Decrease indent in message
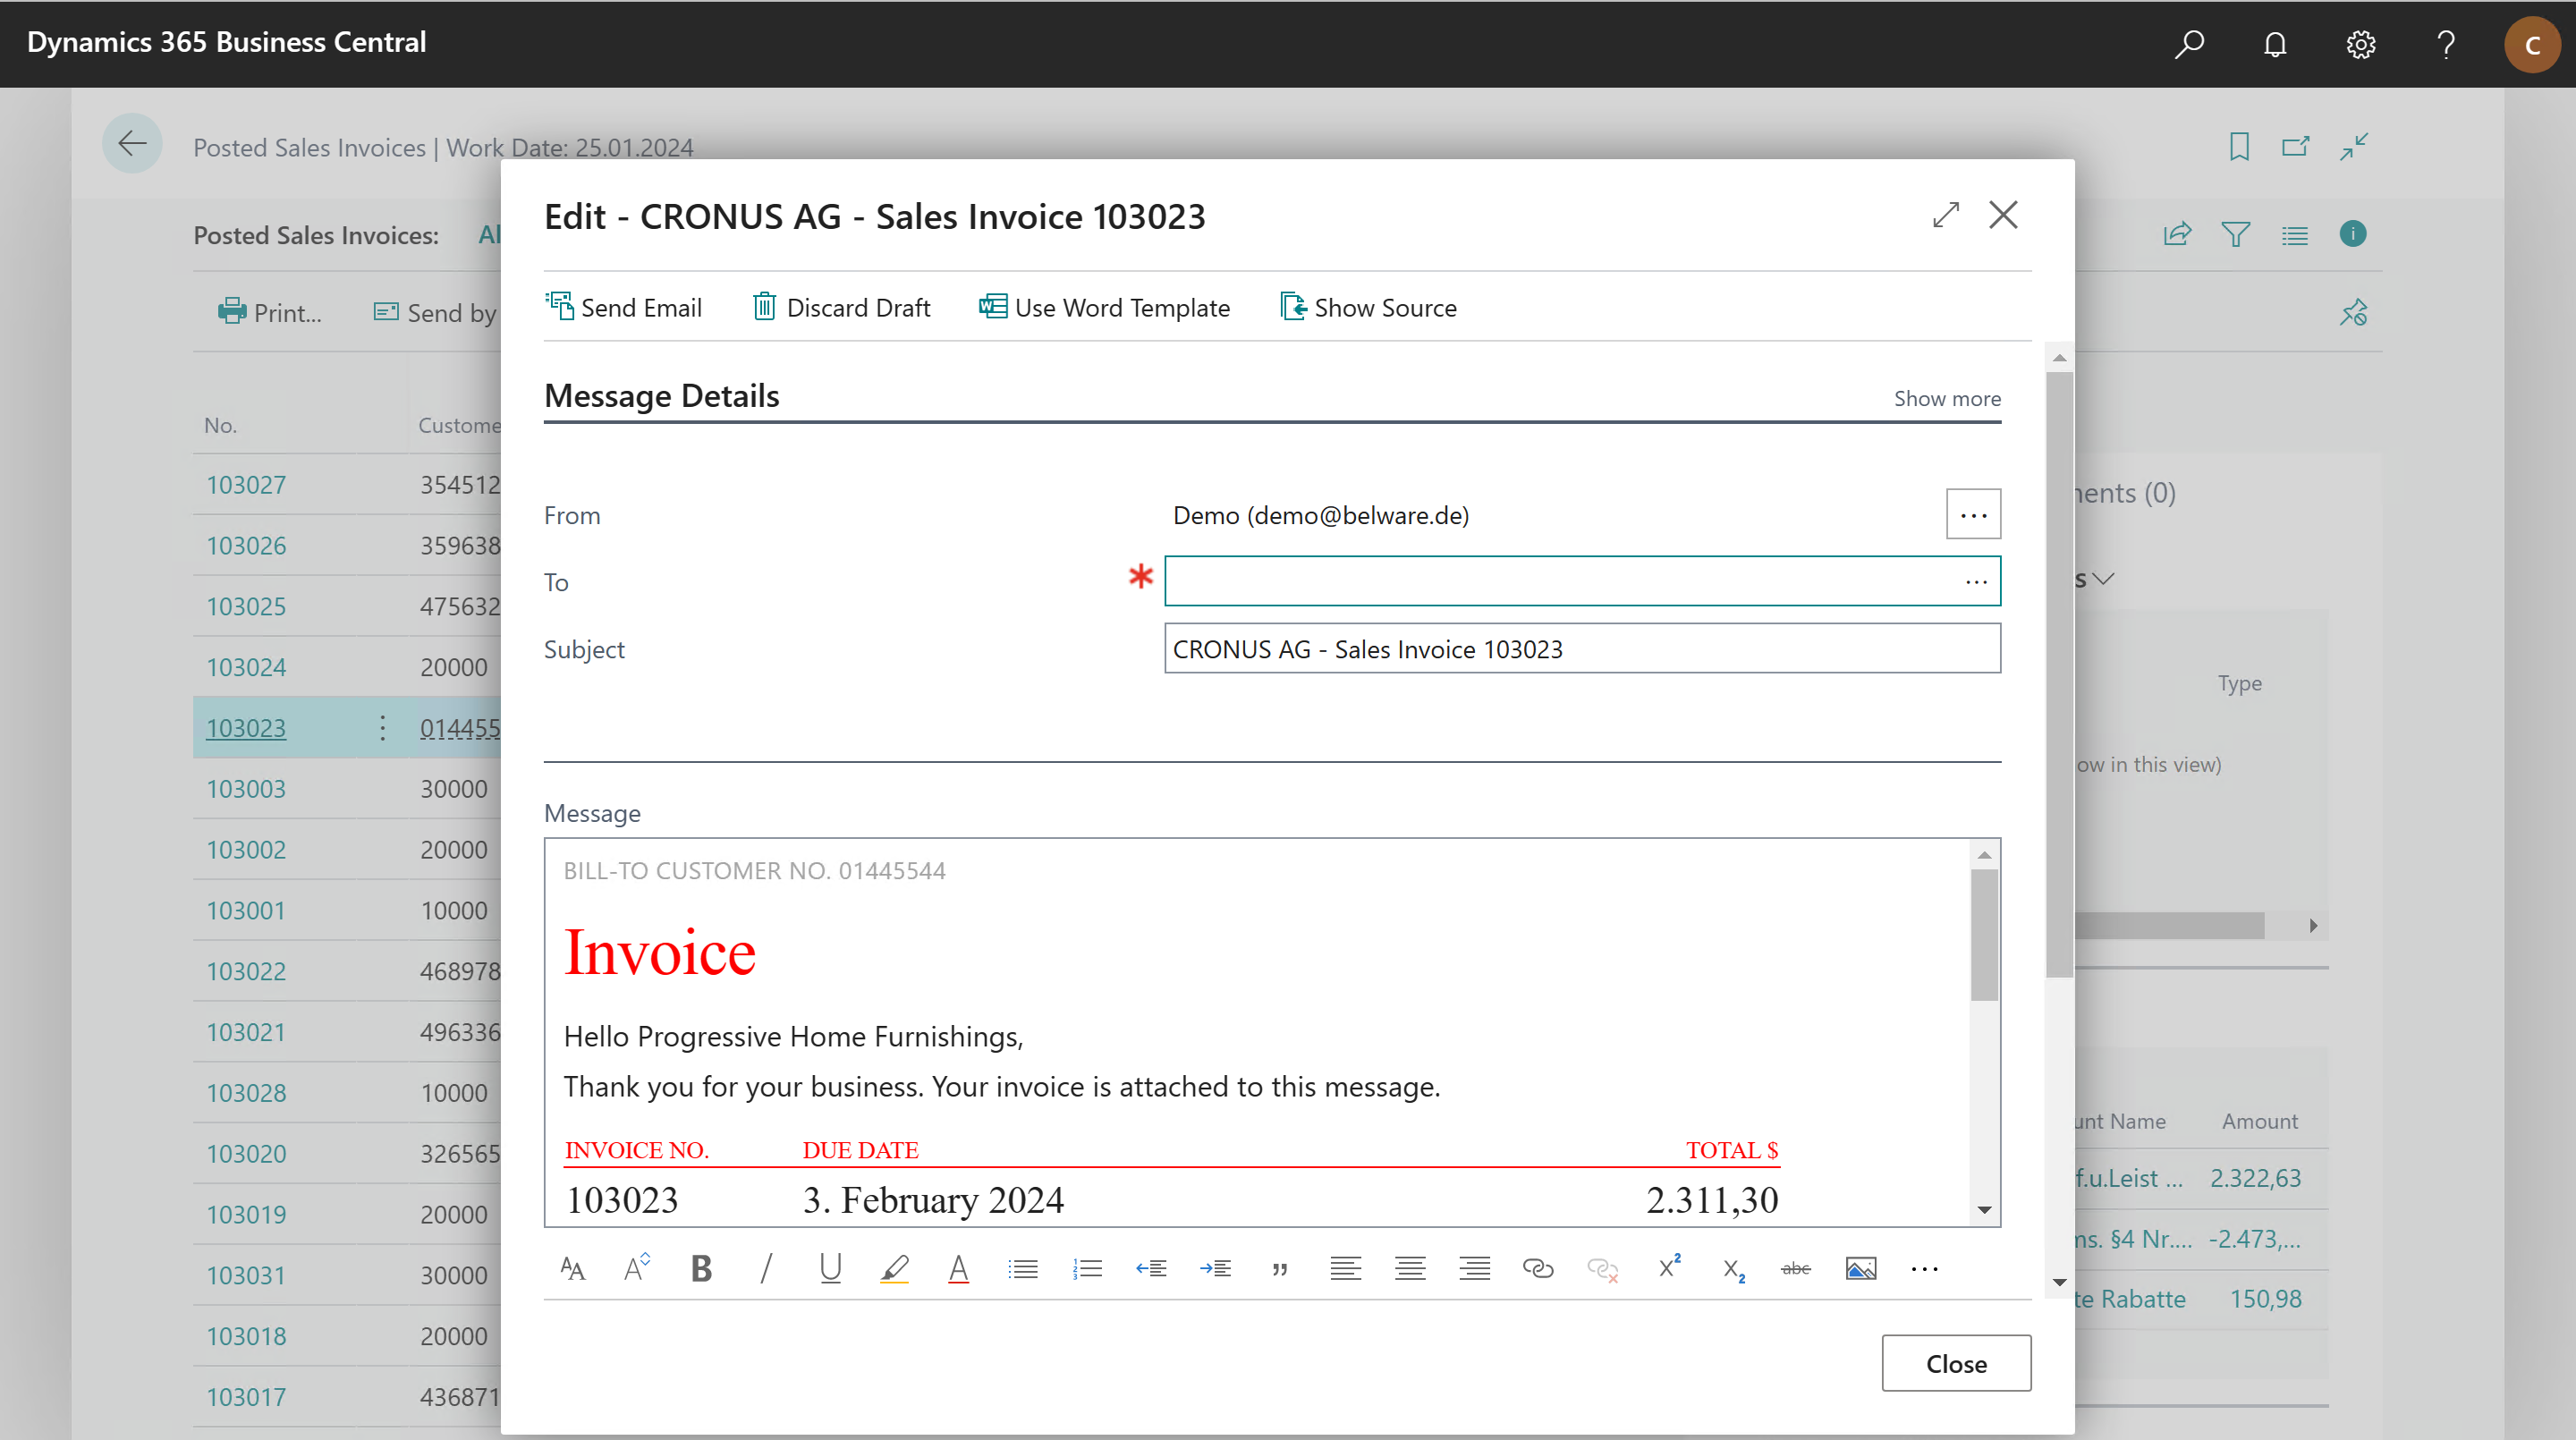This screenshot has width=2576, height=1440. [1151, 1268]
